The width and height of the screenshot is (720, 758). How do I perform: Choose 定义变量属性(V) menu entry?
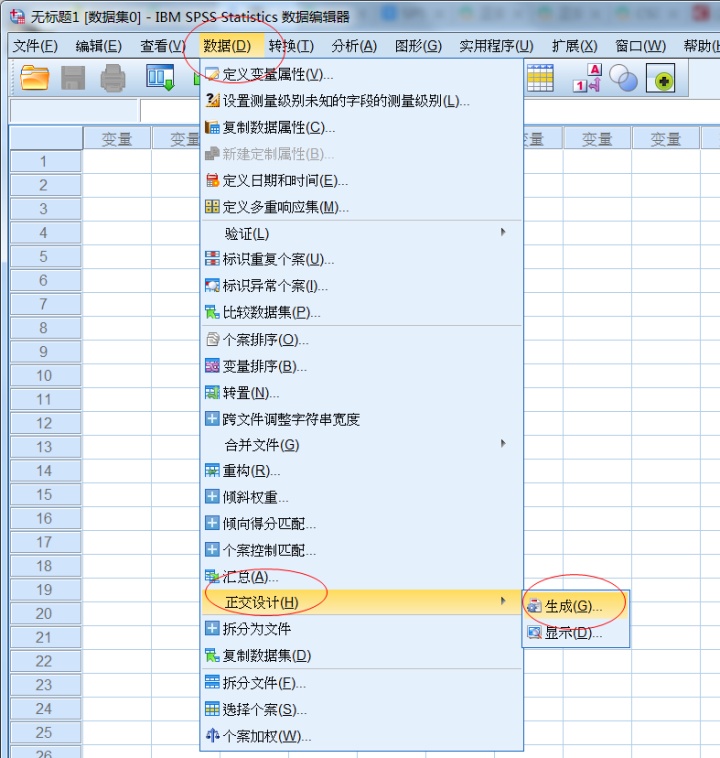[361, 74]
